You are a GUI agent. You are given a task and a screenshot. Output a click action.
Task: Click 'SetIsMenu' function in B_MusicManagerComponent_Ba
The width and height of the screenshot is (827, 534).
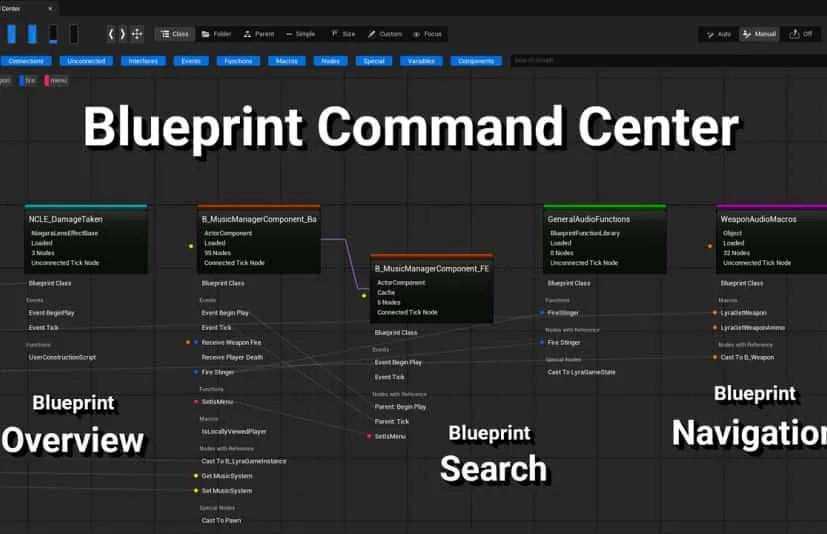[217, 402]
